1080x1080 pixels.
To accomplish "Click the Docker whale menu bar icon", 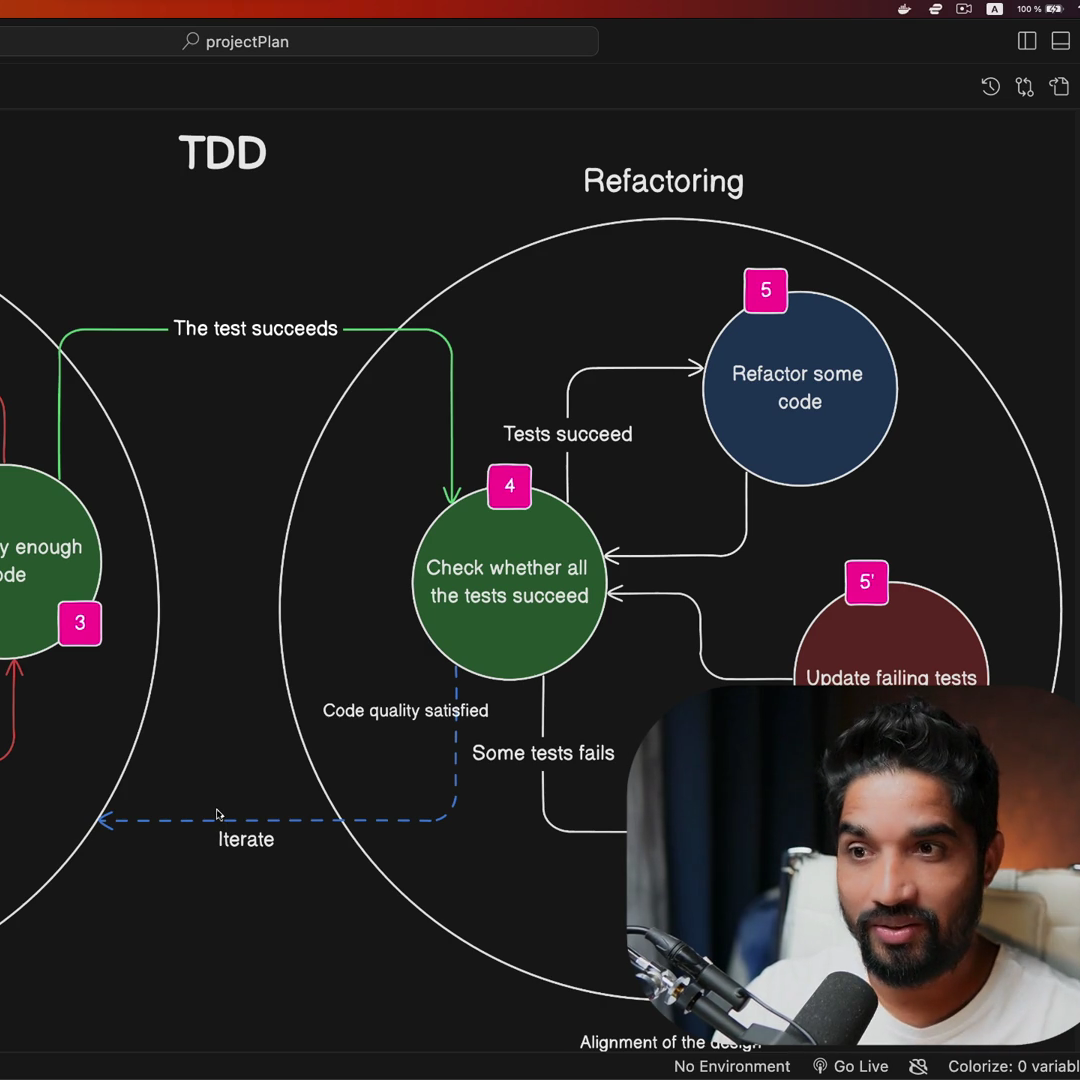I will 904,9.
